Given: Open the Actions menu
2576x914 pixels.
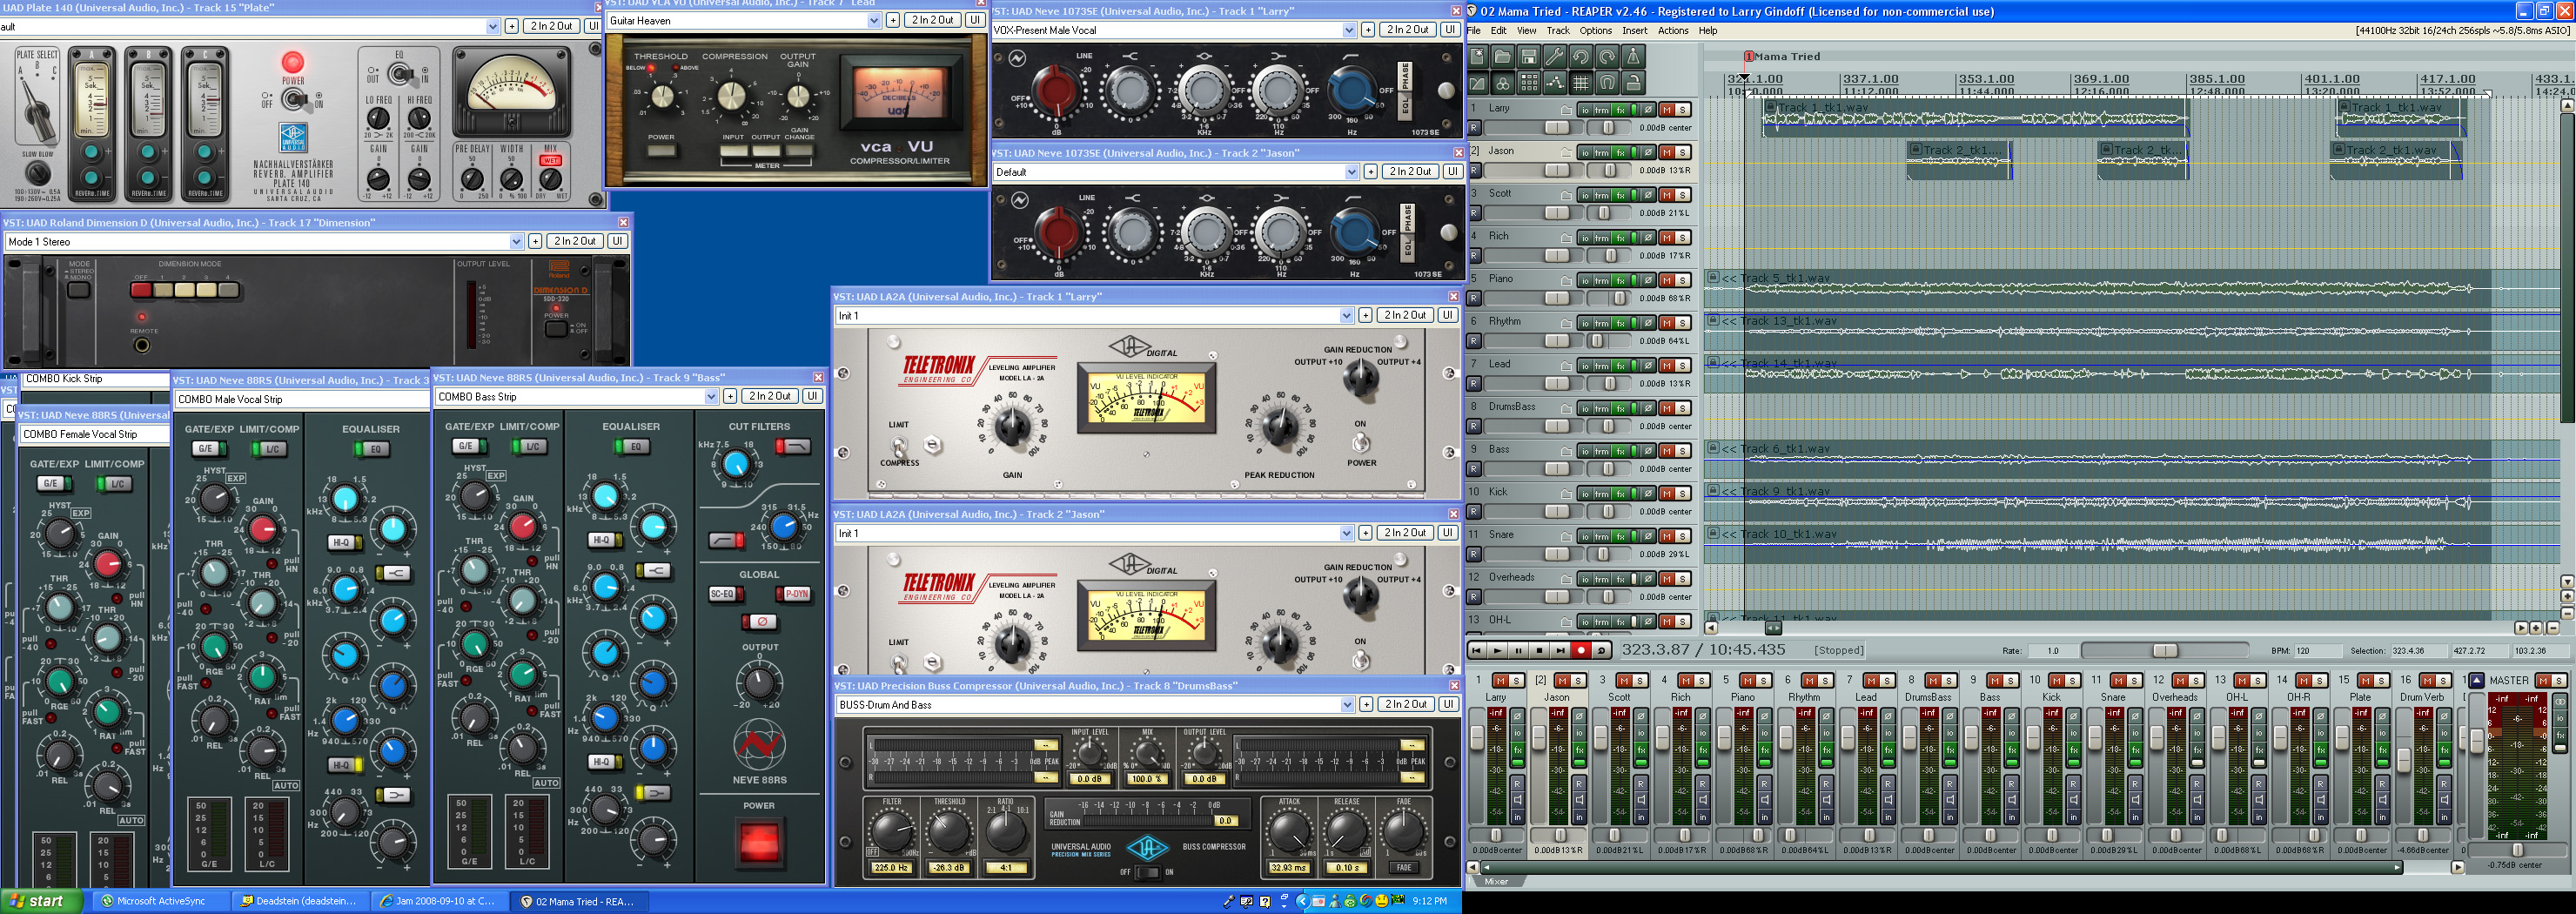Looking at the screenshot, I should click(x=1672, y=31).
